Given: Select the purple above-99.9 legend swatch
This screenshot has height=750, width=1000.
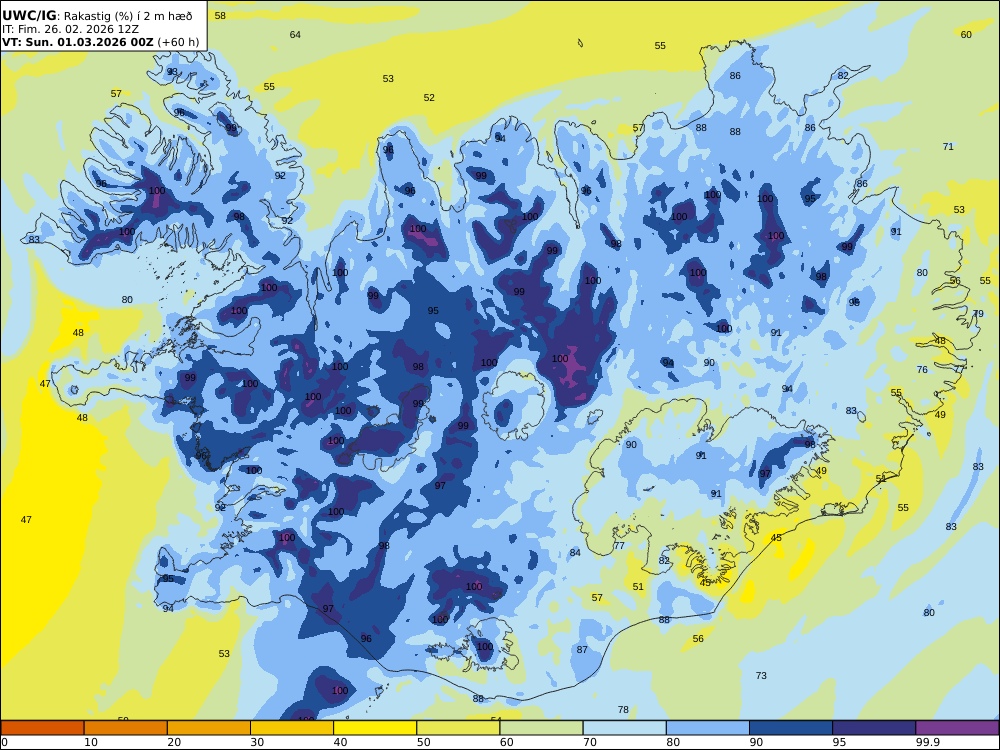Looking at the screenshot, I should [957, 728].
